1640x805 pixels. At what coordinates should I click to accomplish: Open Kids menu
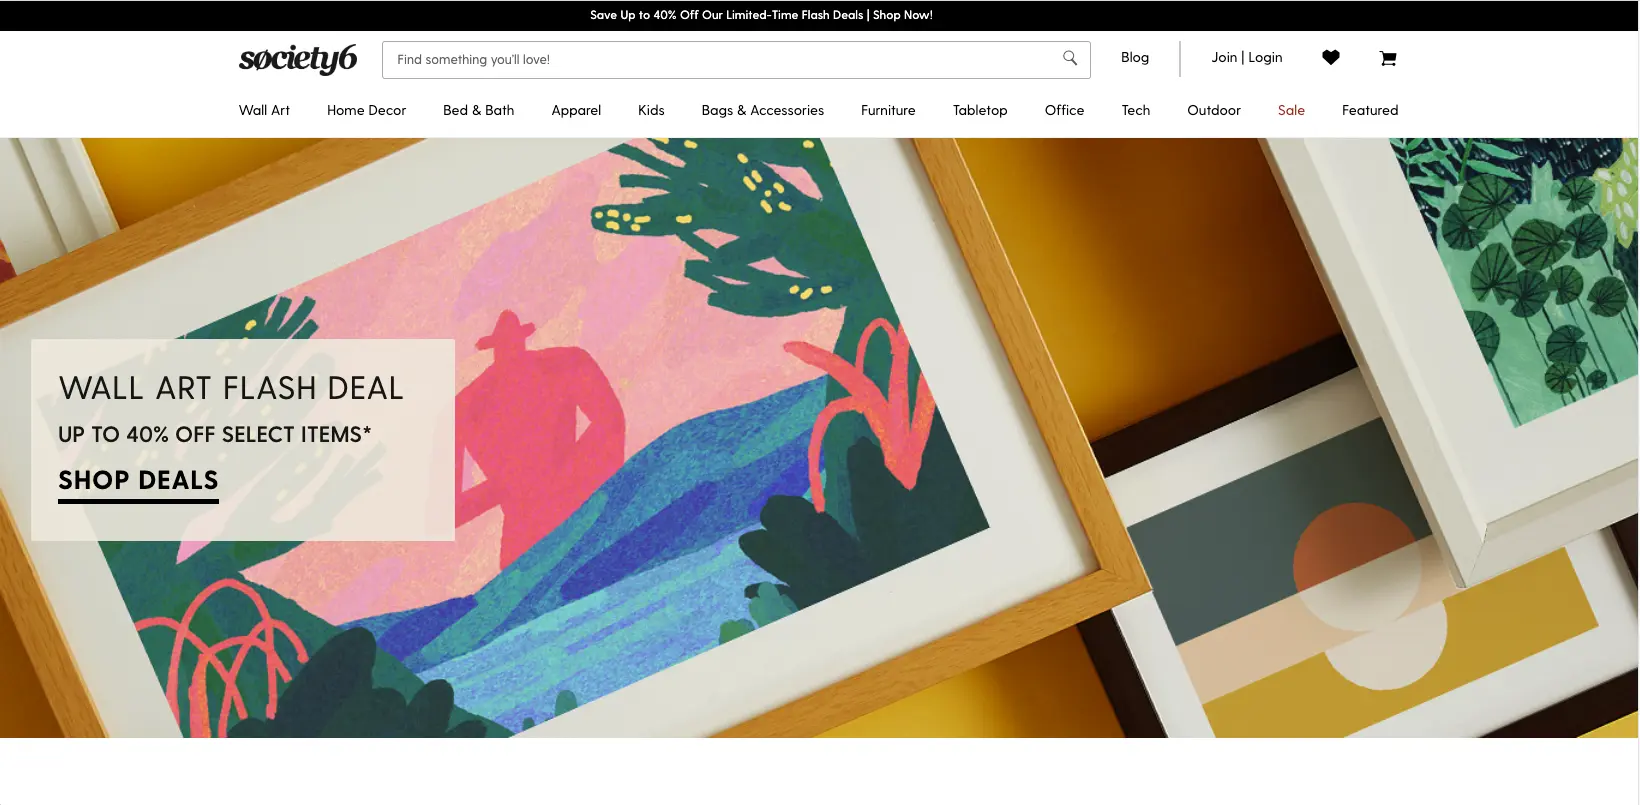[x=651, y=110]
